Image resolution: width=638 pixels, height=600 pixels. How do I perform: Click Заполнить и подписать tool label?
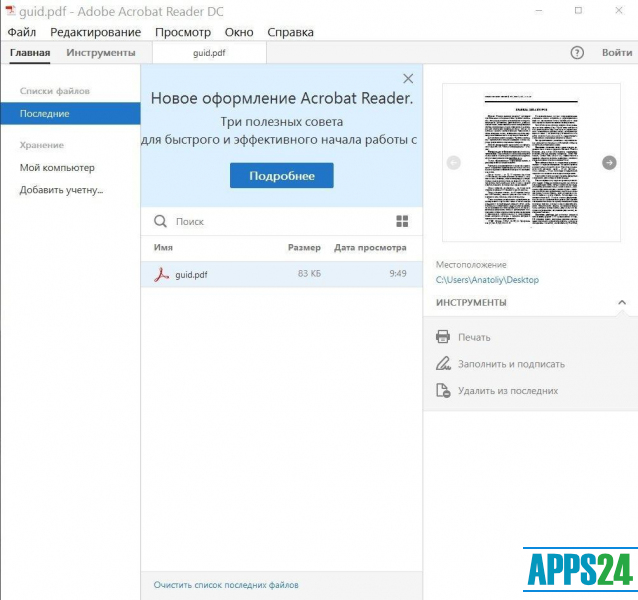[511, 364]
